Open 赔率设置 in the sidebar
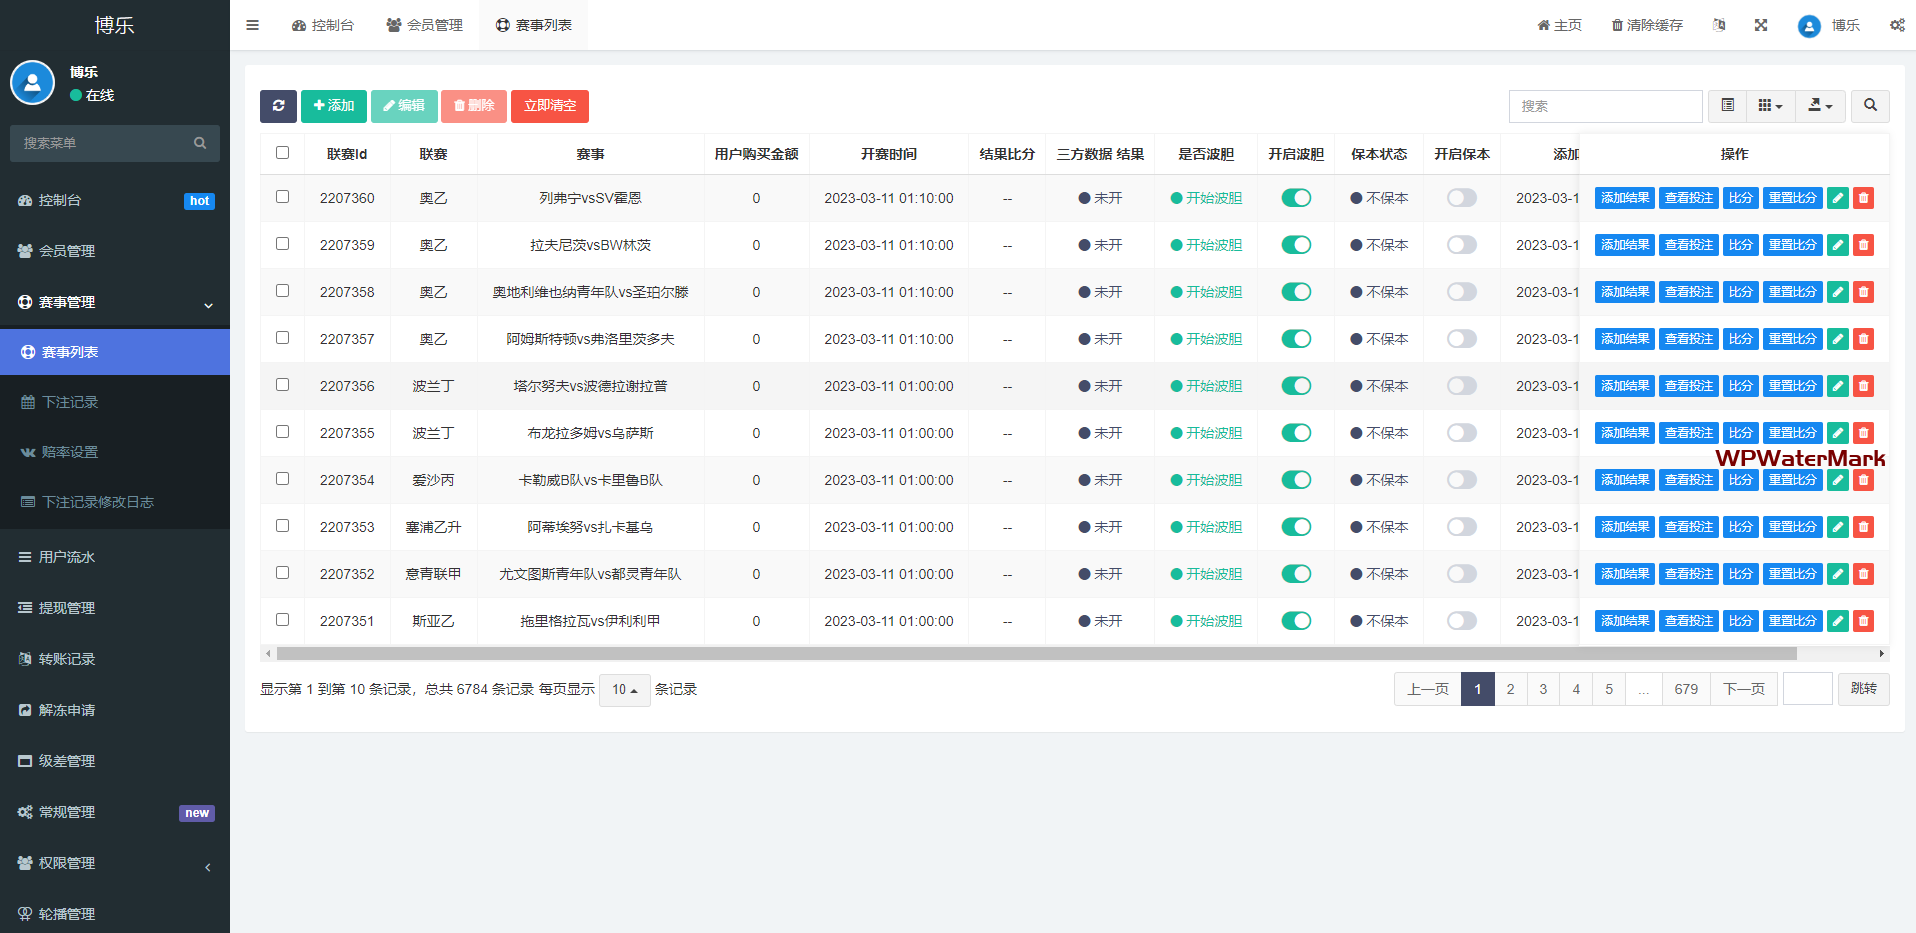Image resolution: width=1916 pixels, height=933 pixels. pos(115,452)
